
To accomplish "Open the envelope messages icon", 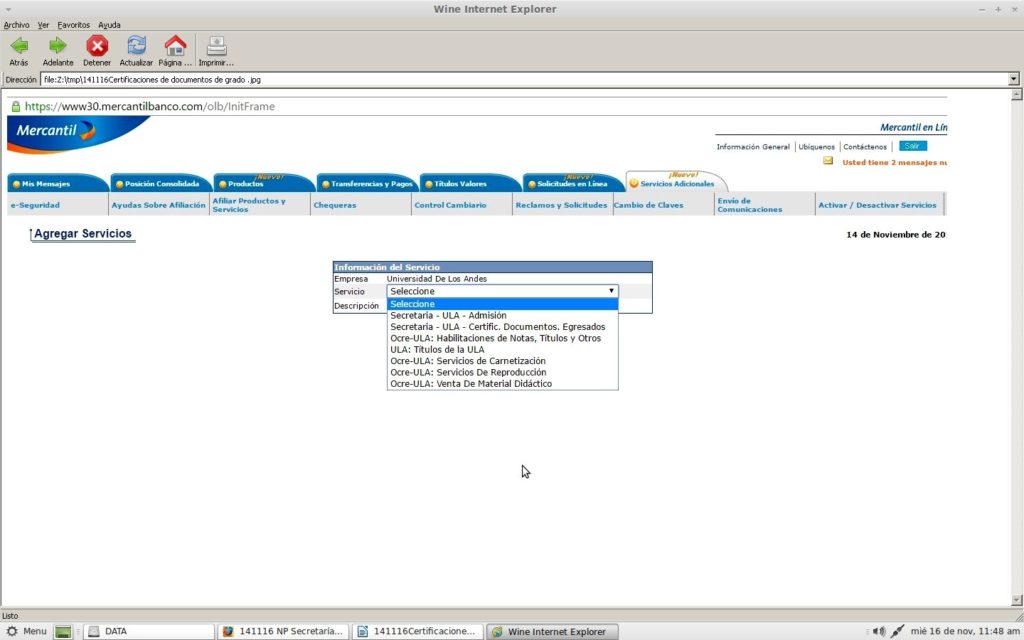I will click(827, 161).
